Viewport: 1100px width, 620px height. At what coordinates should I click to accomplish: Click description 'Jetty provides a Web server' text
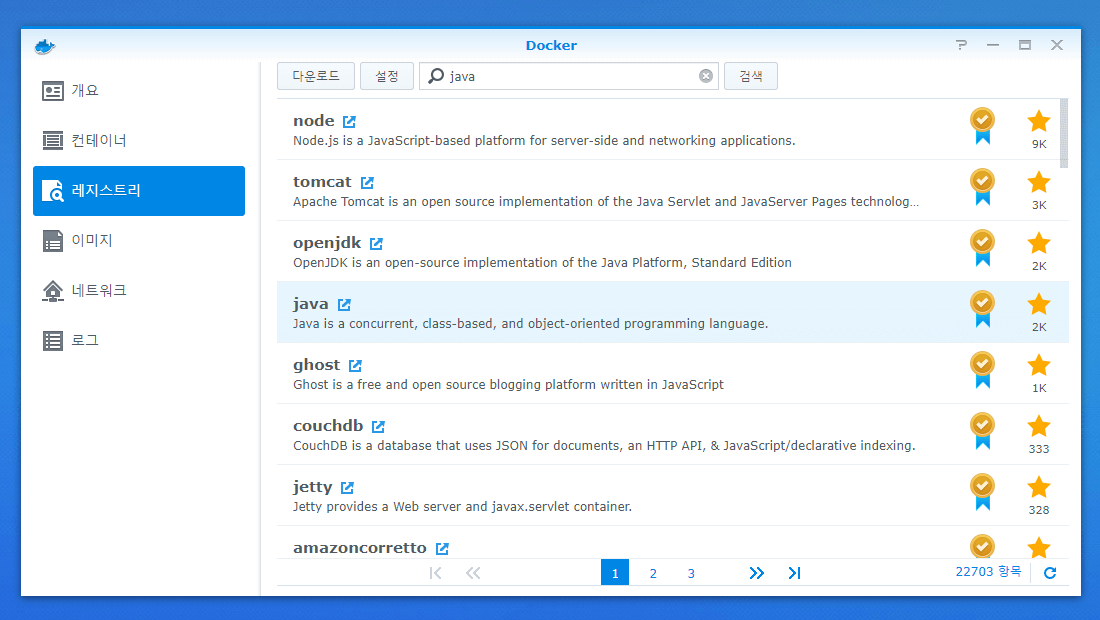pos(462,506)
